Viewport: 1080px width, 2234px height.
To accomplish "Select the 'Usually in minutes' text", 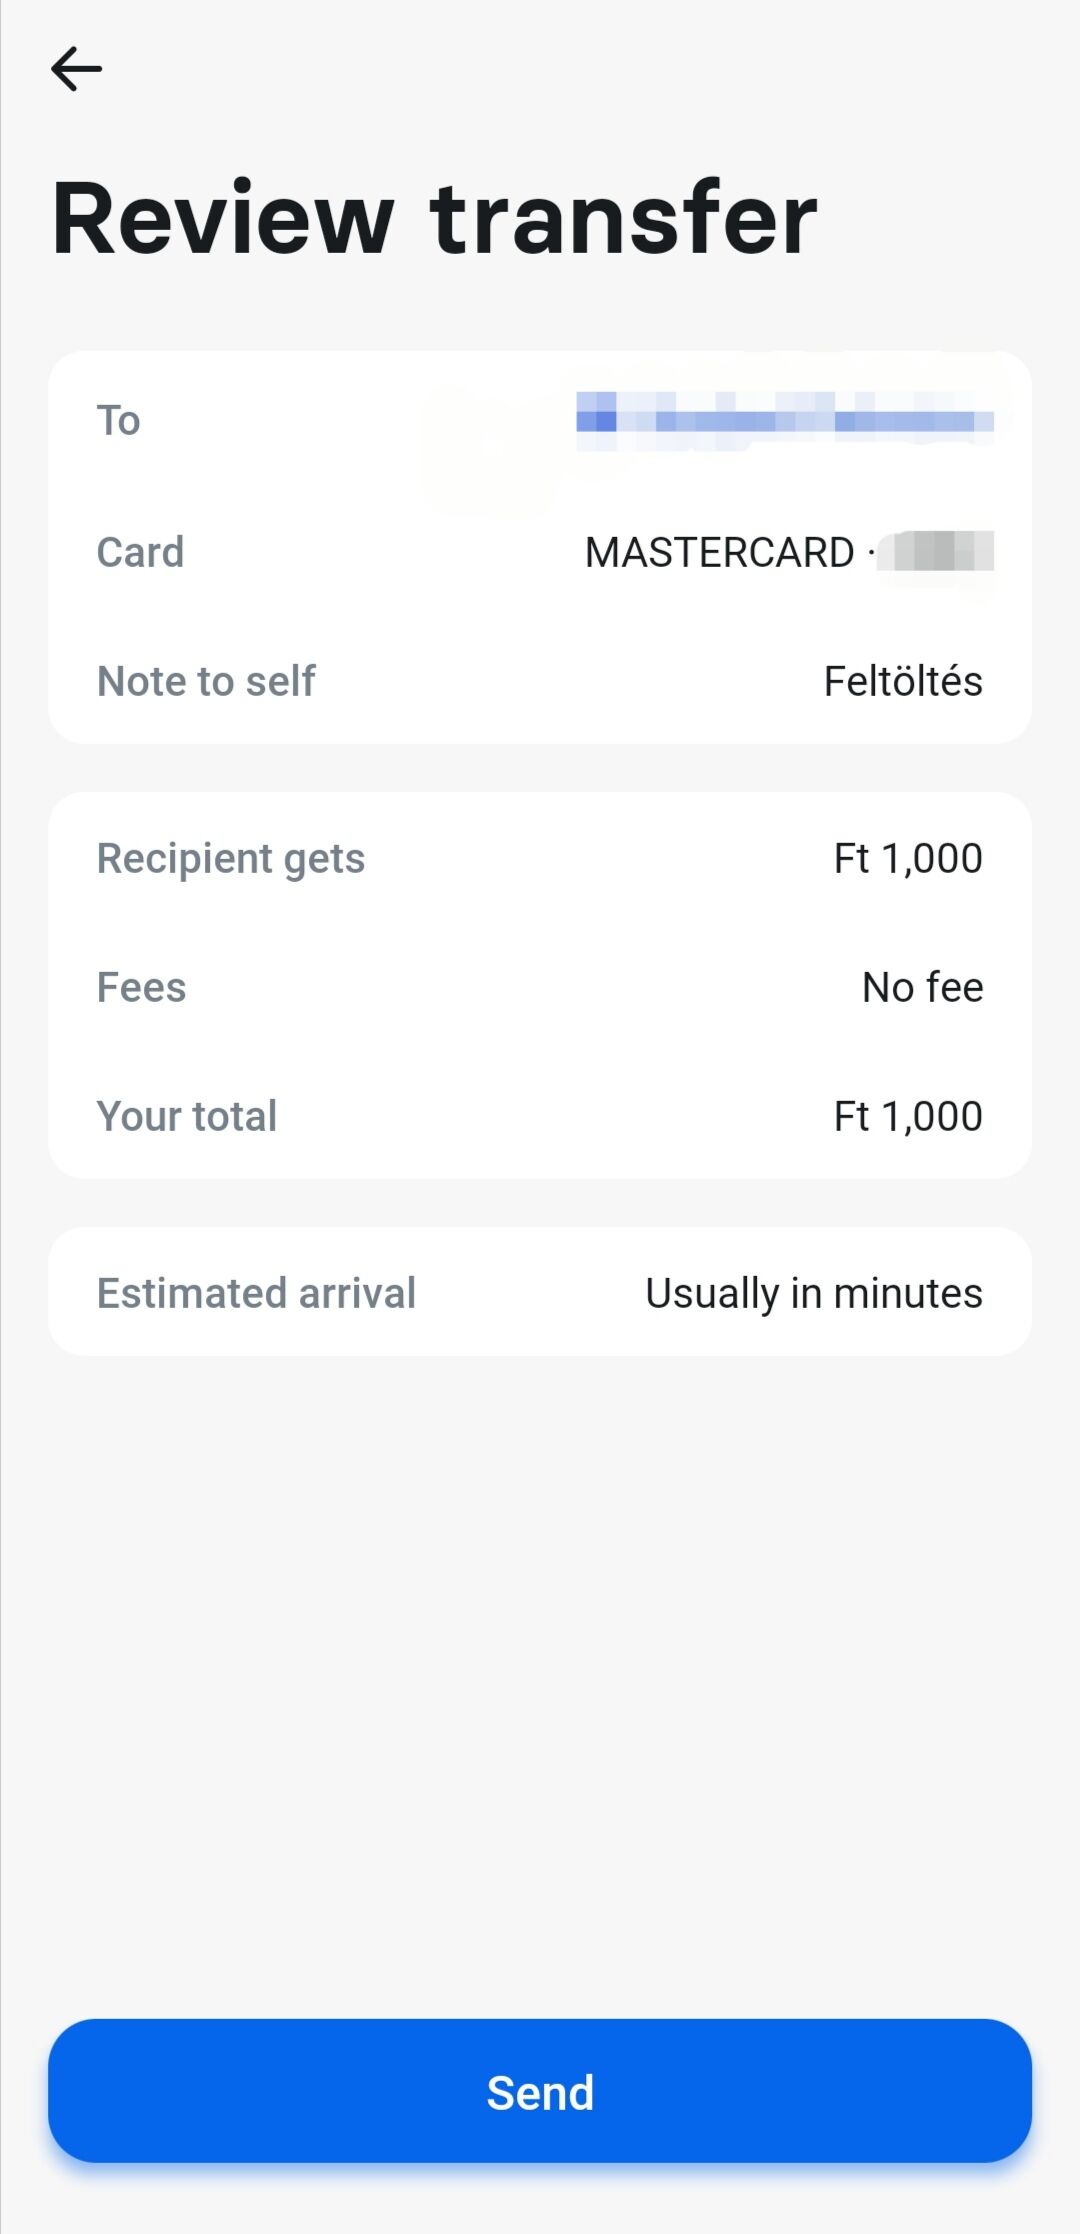I will coord(814,1293).
